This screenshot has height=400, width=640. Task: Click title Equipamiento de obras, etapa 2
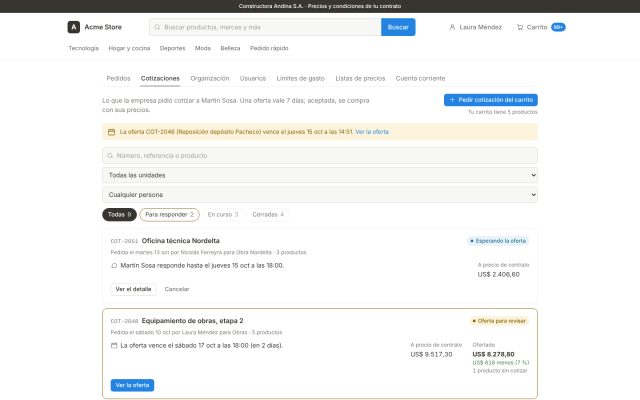[192, 321]
